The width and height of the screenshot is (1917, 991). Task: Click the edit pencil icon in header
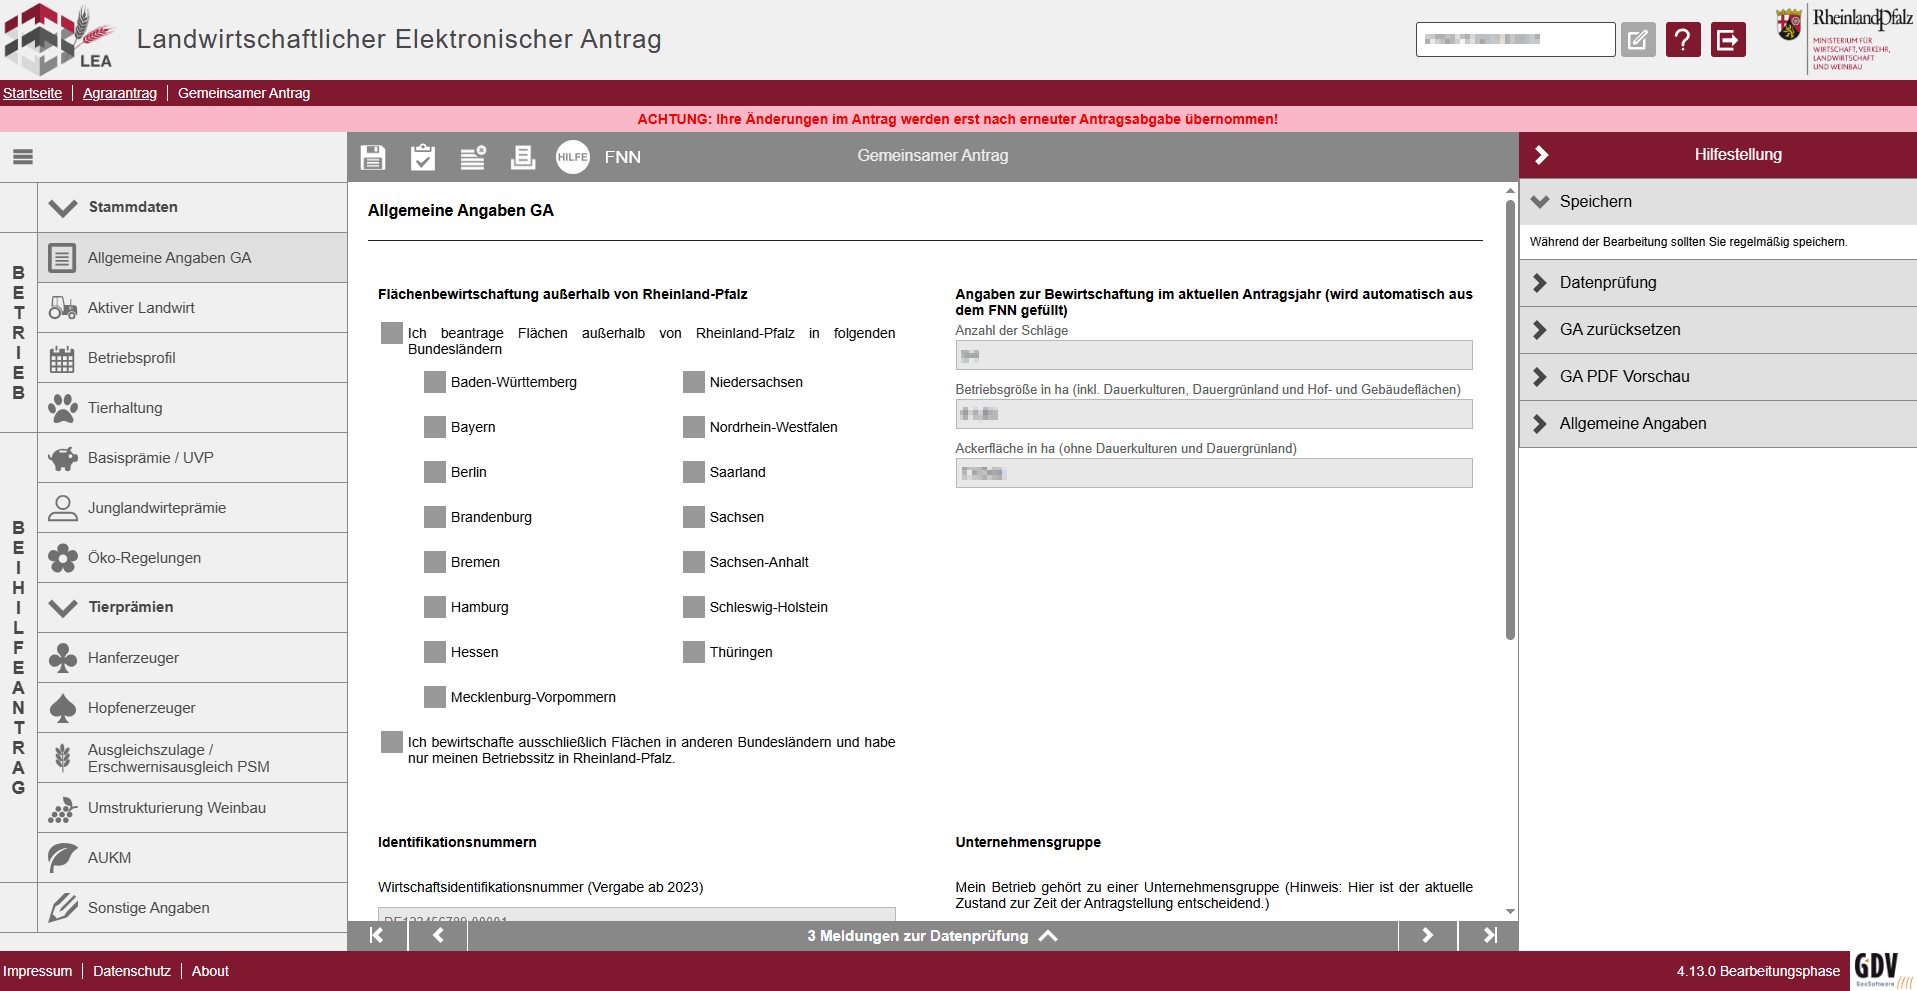pos(1637,40)
